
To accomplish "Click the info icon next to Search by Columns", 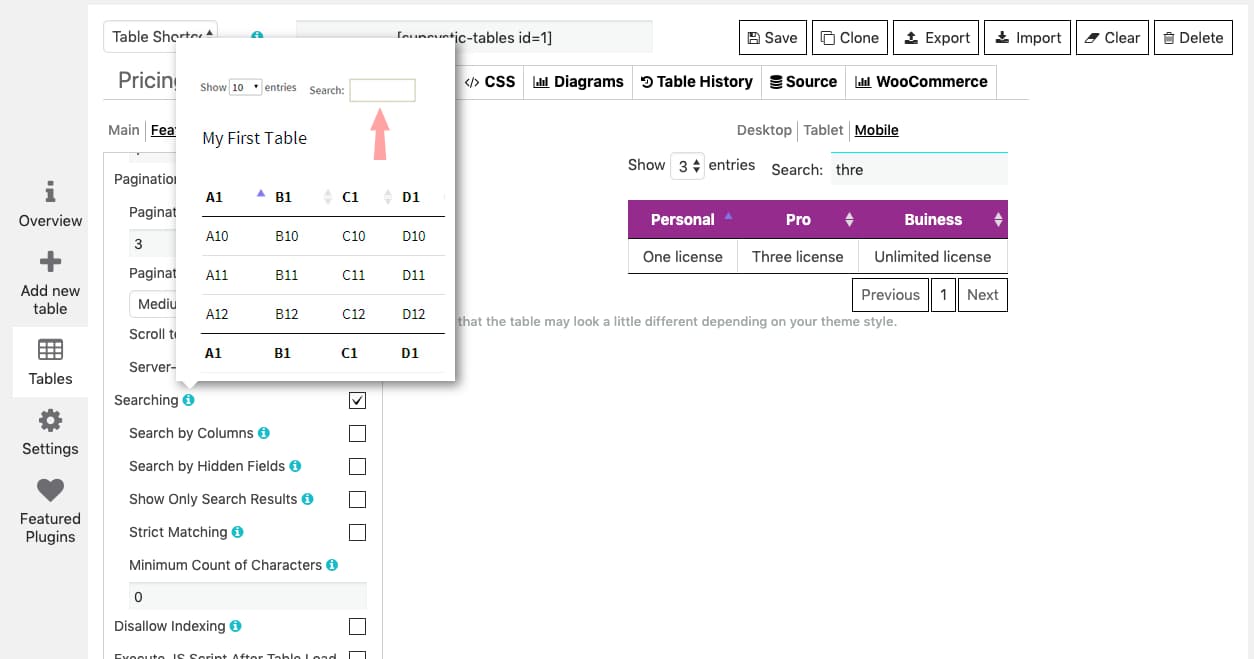I will pyautogui.click(x=263, y=433).
